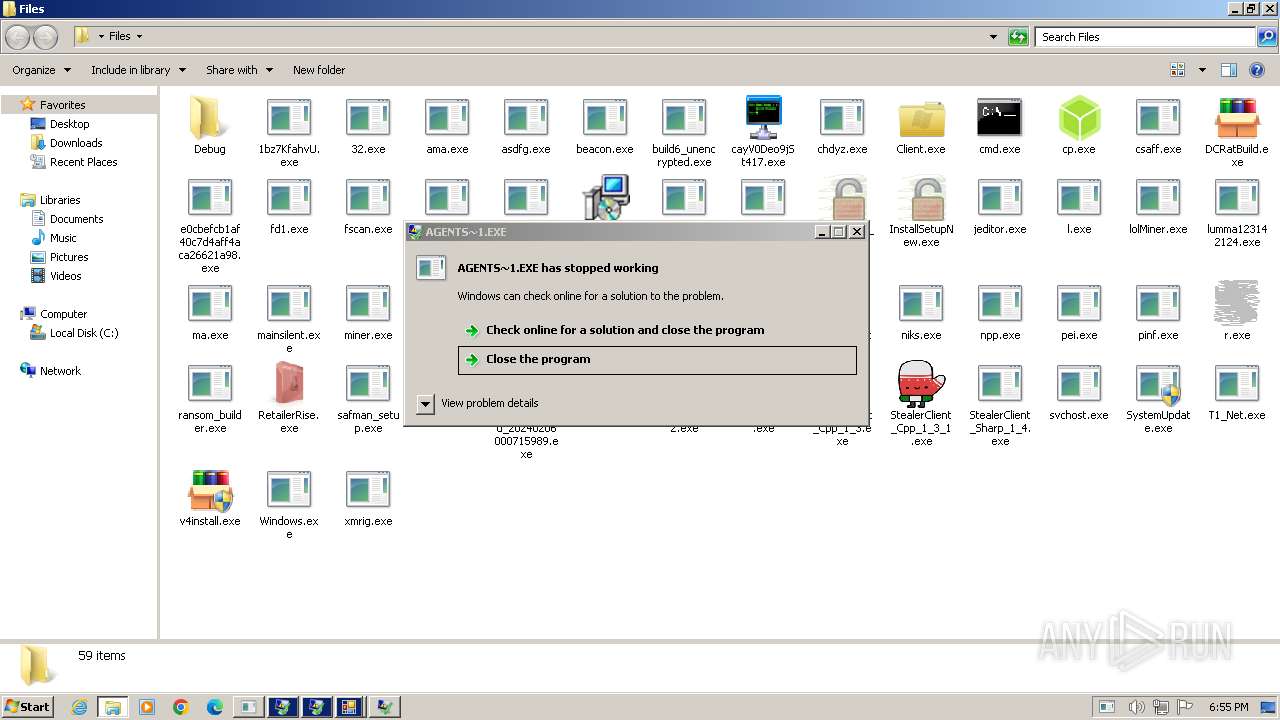The image size is (1280, 720).
Task: Open Libraries in navigation pane
Action: click(x=60, y=200)
